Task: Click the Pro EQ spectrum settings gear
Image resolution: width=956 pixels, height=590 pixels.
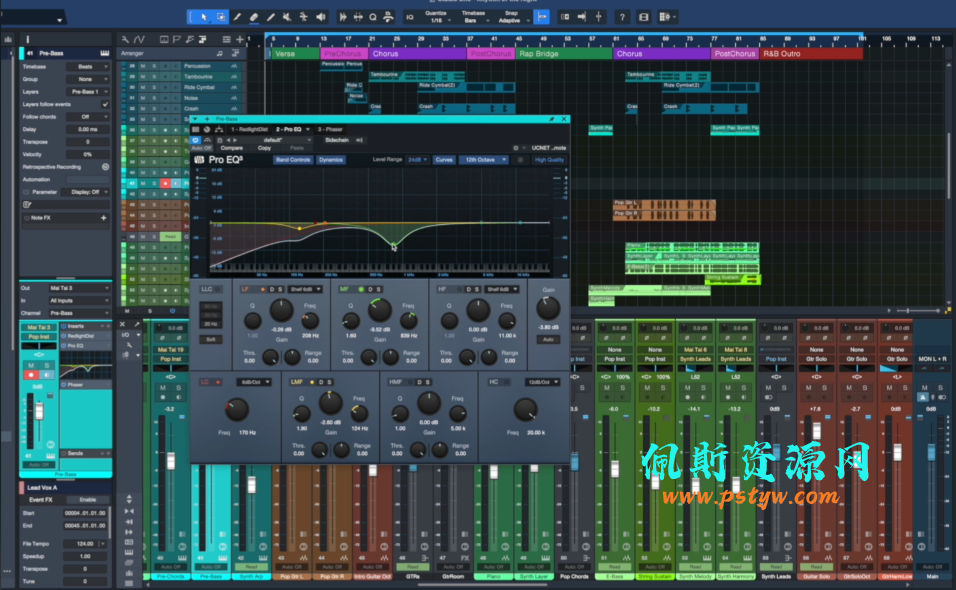Action: (520, 160)
